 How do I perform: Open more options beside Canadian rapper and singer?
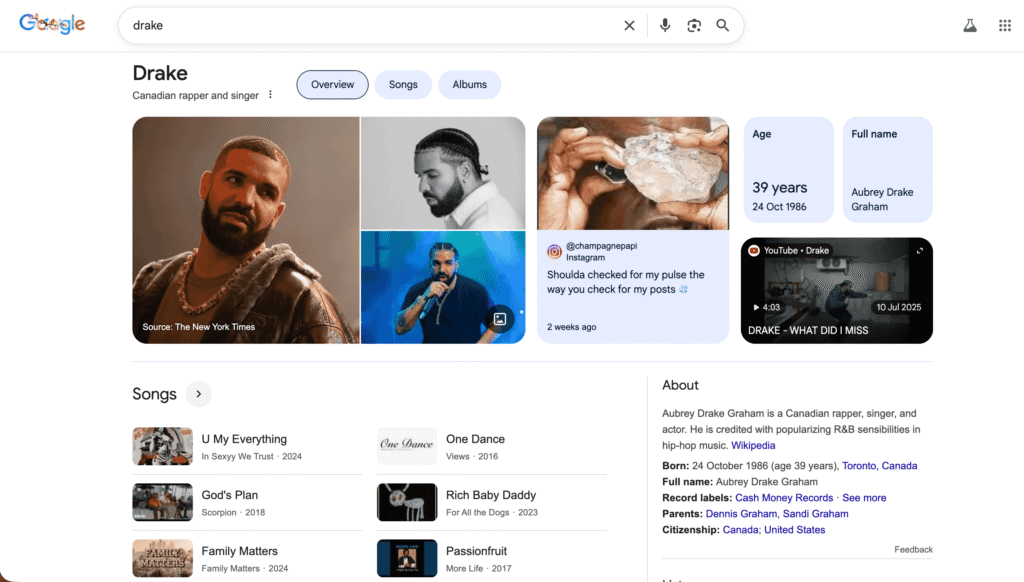coord(270,95)
